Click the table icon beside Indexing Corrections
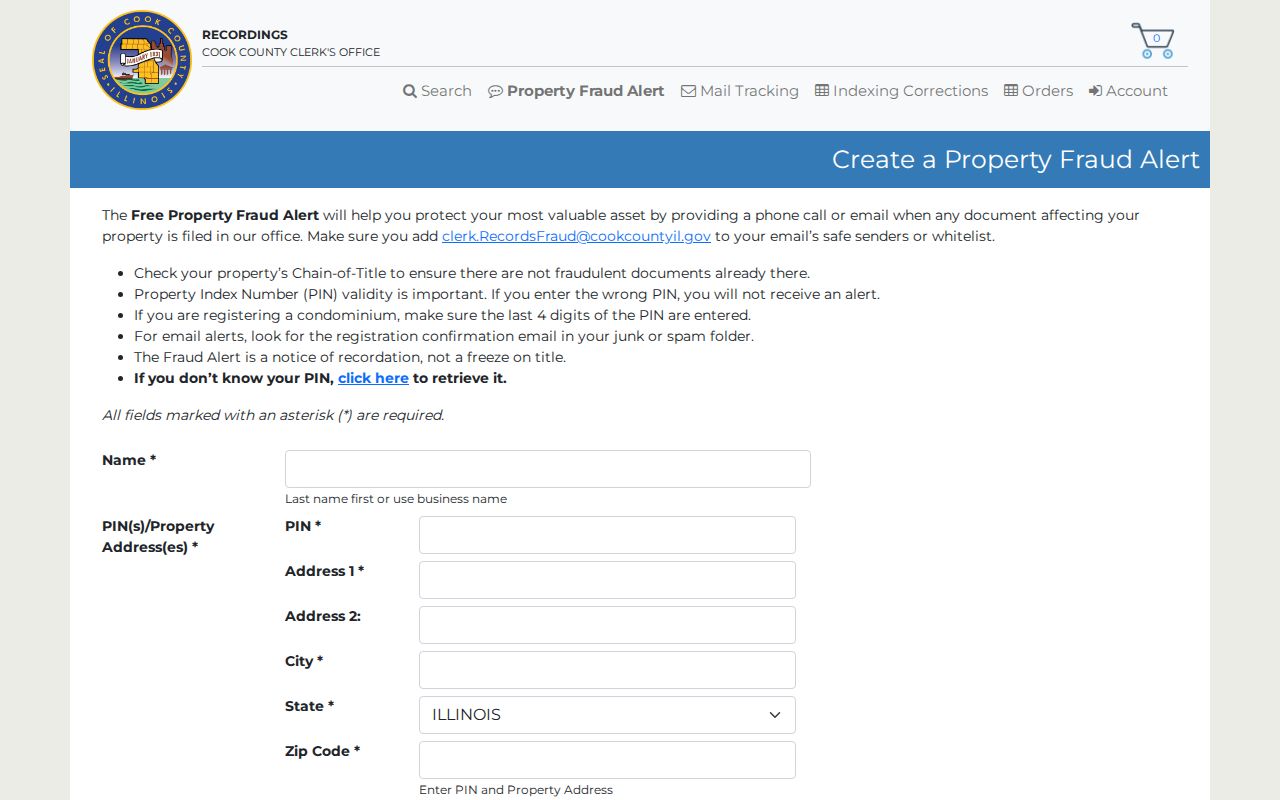Screen dimensions: 1280x800 tap(822, 91)
